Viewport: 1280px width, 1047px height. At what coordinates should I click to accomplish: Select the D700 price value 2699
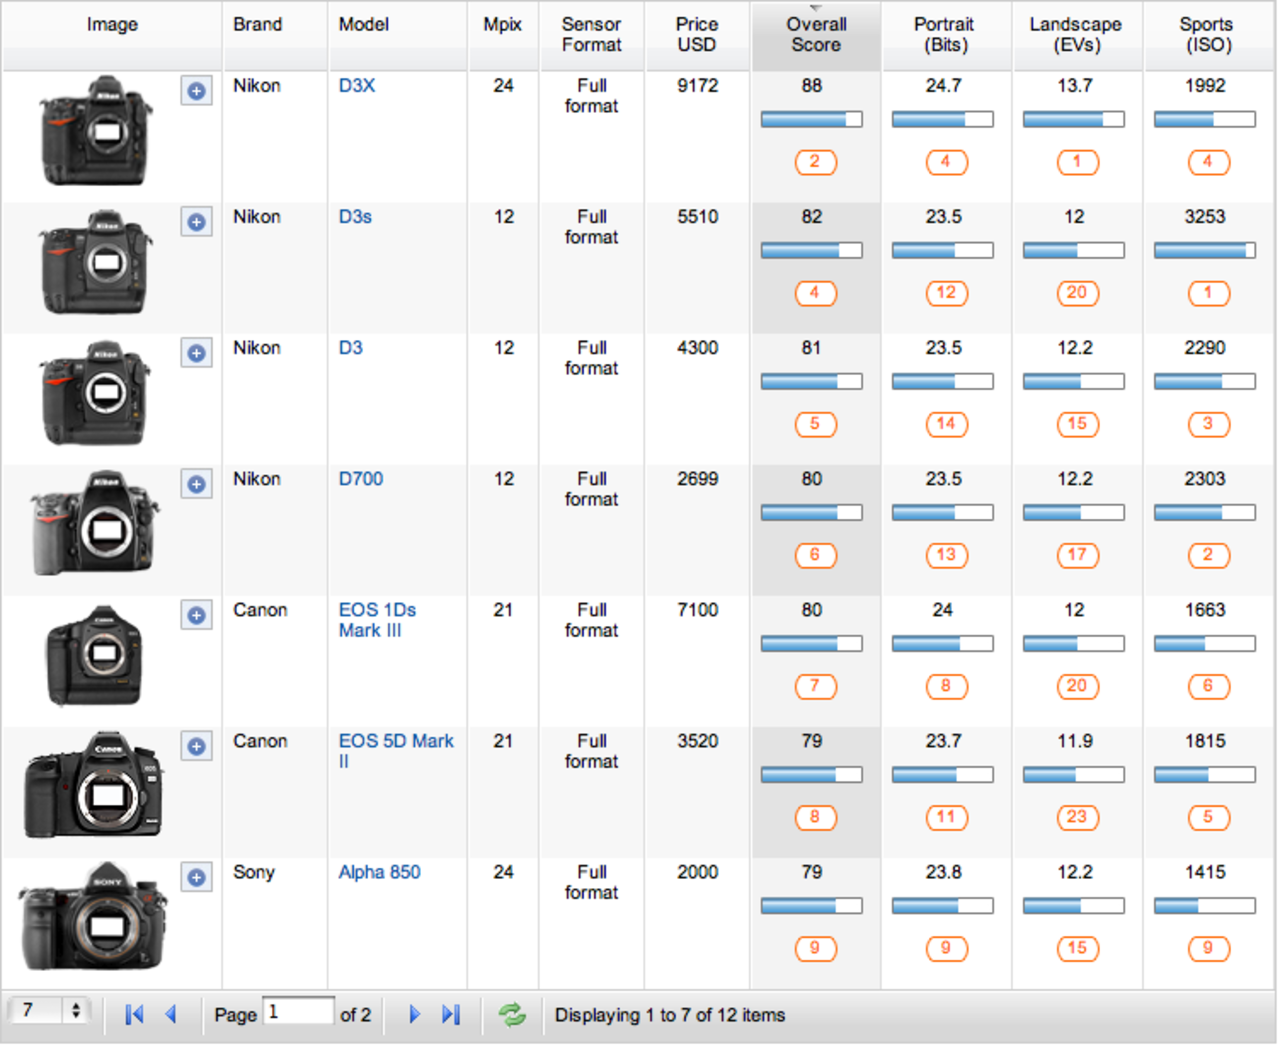(x=698, y=479)
